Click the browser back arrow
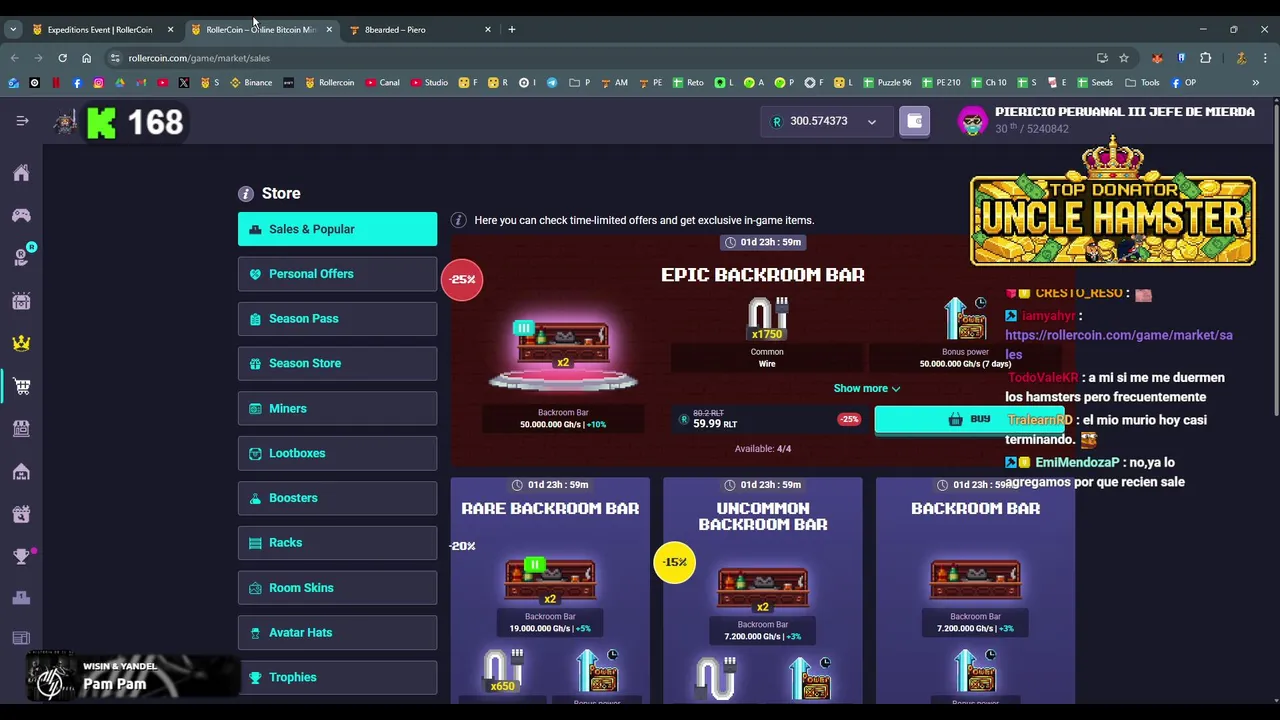 pyautogui.click(x=14, y=58)
